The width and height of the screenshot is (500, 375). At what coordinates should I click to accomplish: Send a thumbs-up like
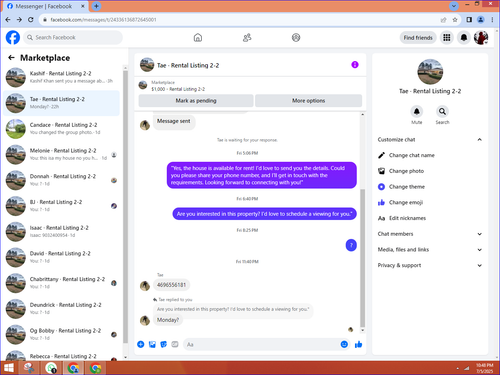point(359,344)
